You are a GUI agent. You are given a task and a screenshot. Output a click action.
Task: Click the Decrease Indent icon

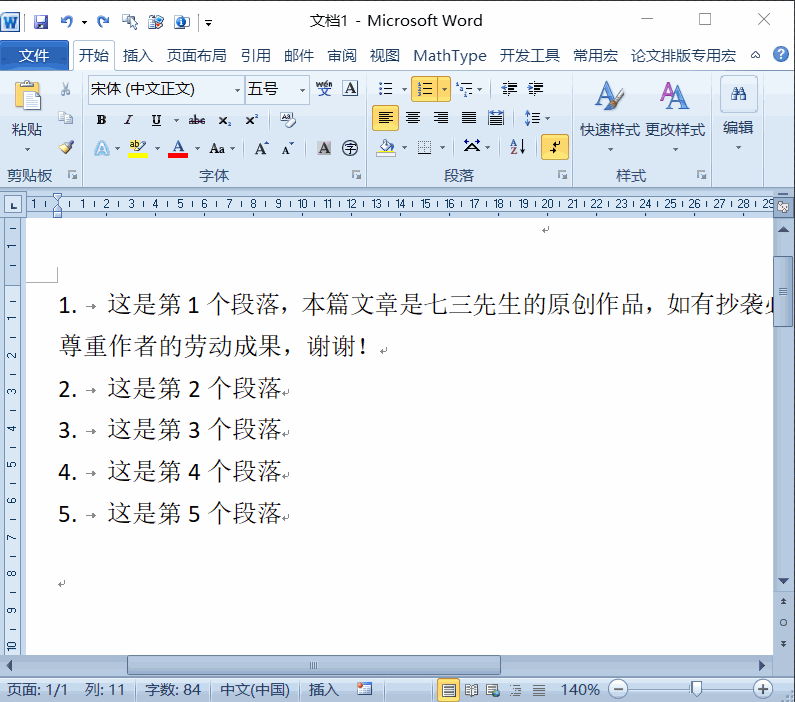tap(509, 89)
